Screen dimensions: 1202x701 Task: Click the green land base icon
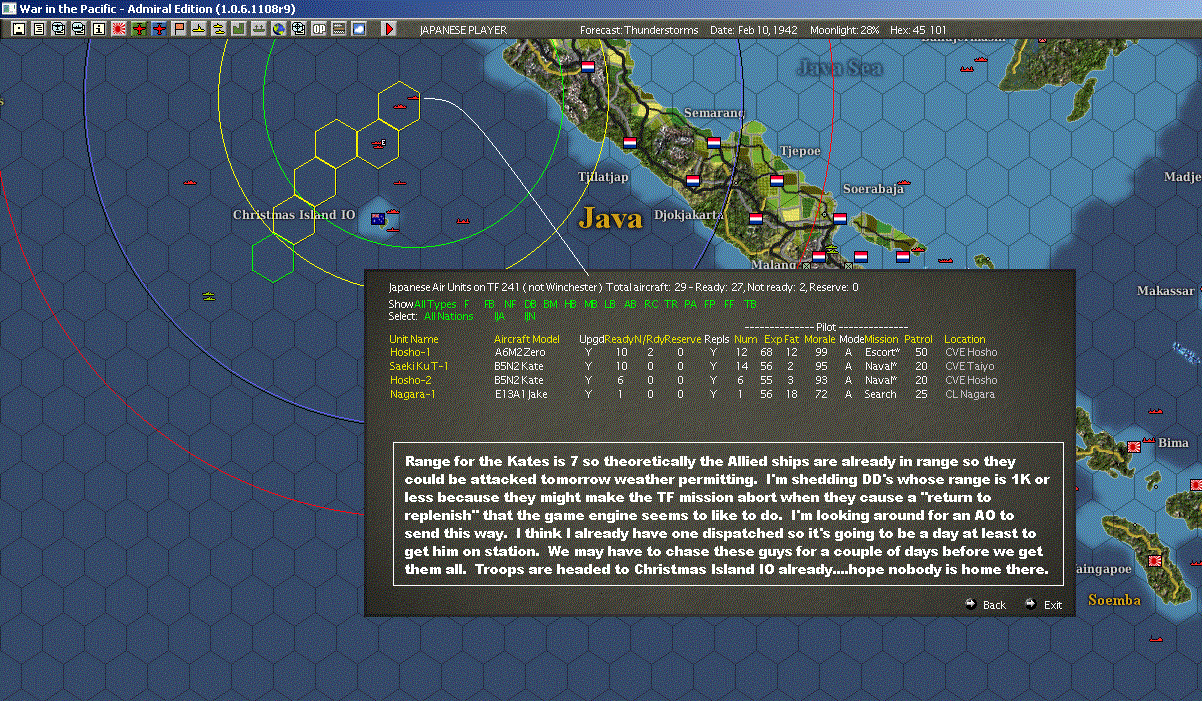pyautogui.click(x=240, y=30)
